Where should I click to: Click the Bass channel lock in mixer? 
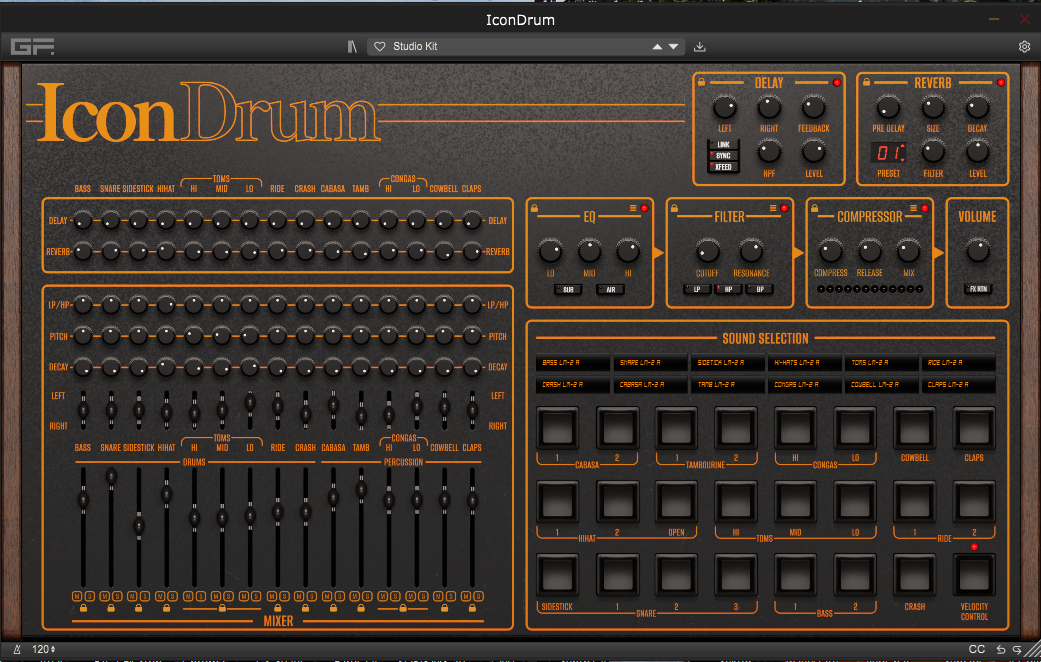(x=83, y=608)
